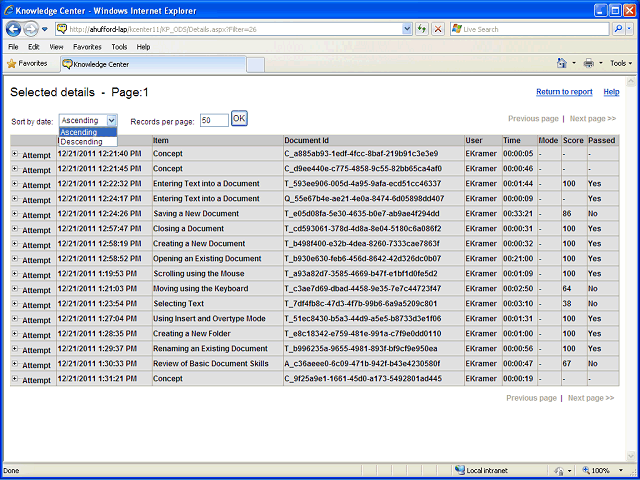Open the Favorites menu
640x480 pixels.
click(x=87, y=47)
